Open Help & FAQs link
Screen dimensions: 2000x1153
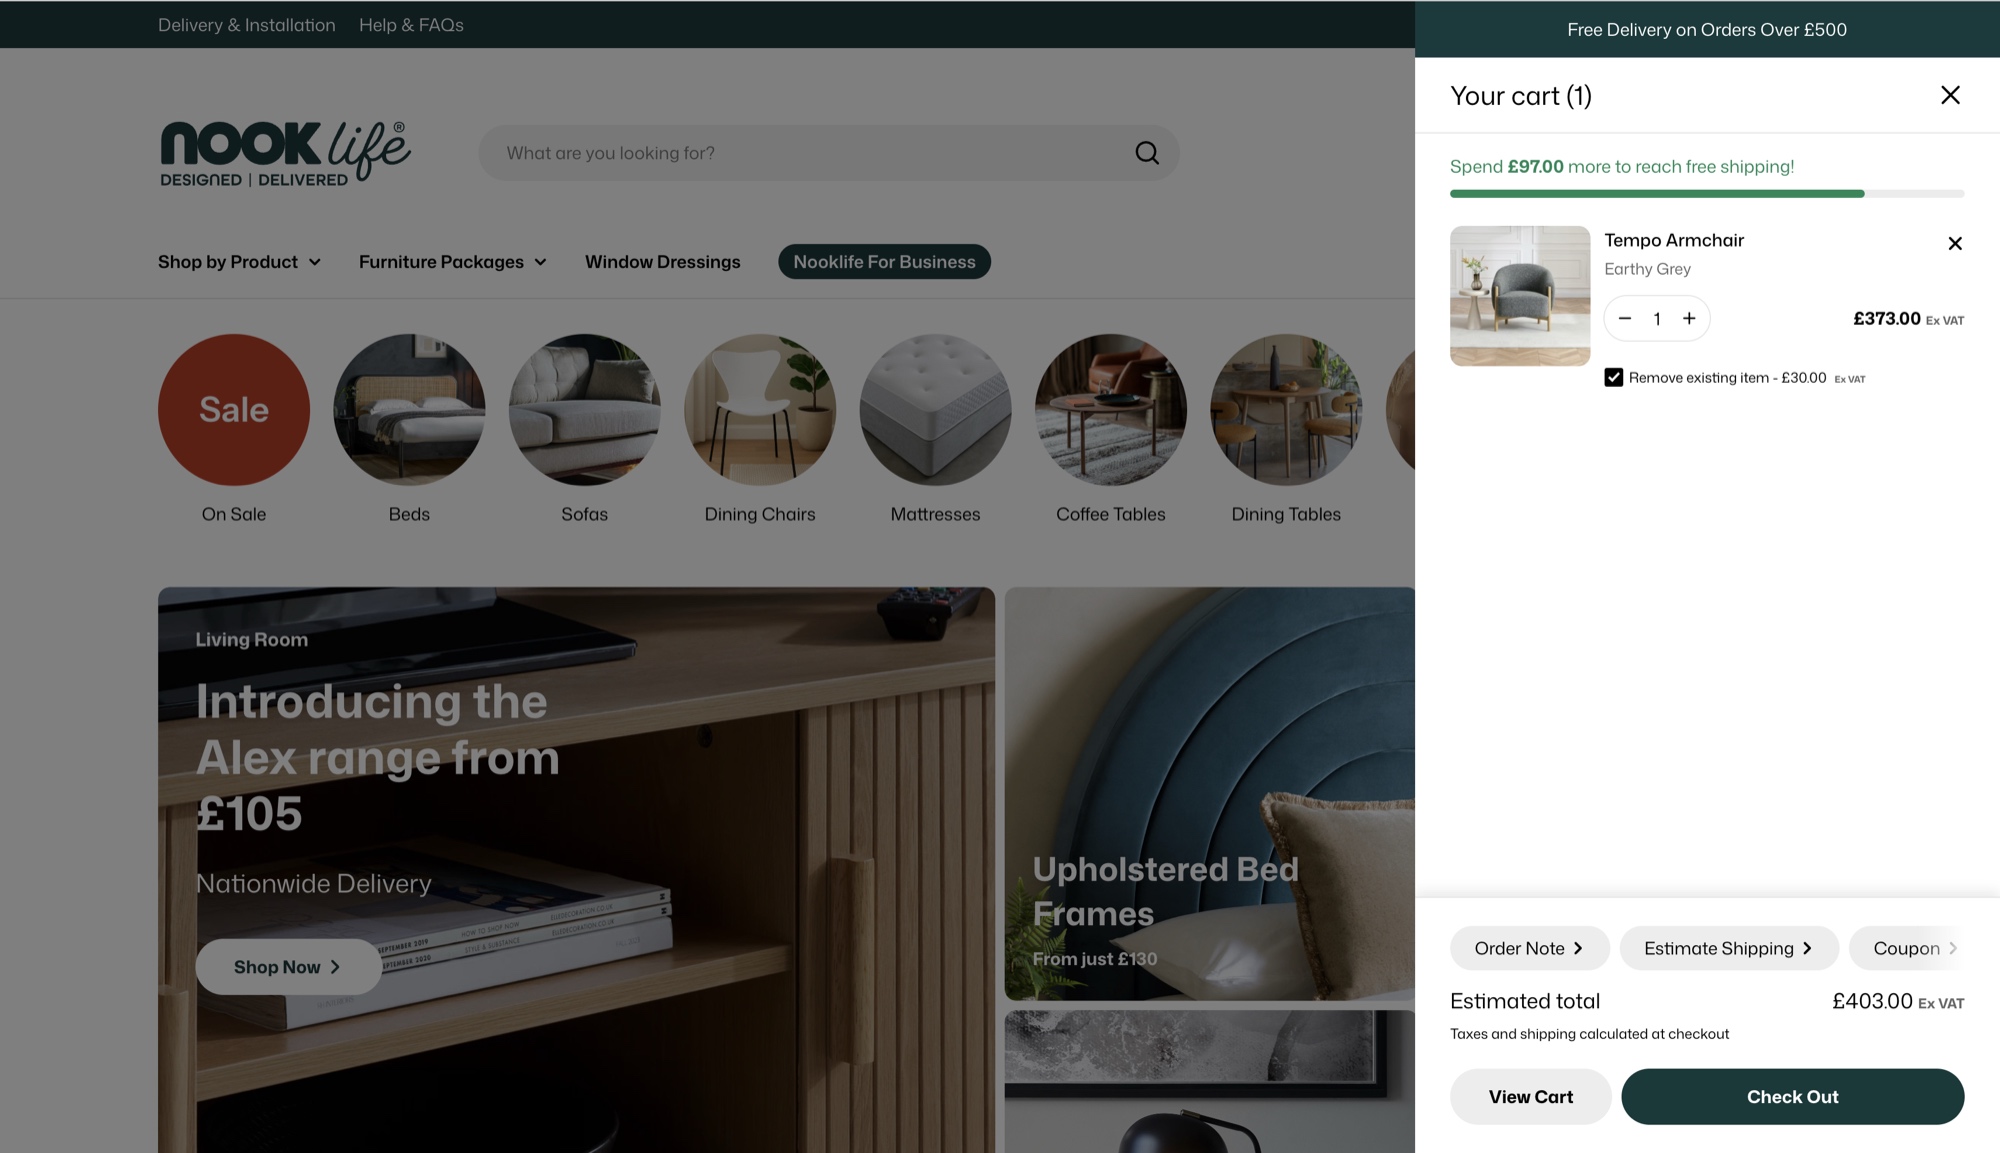point(411,24)
